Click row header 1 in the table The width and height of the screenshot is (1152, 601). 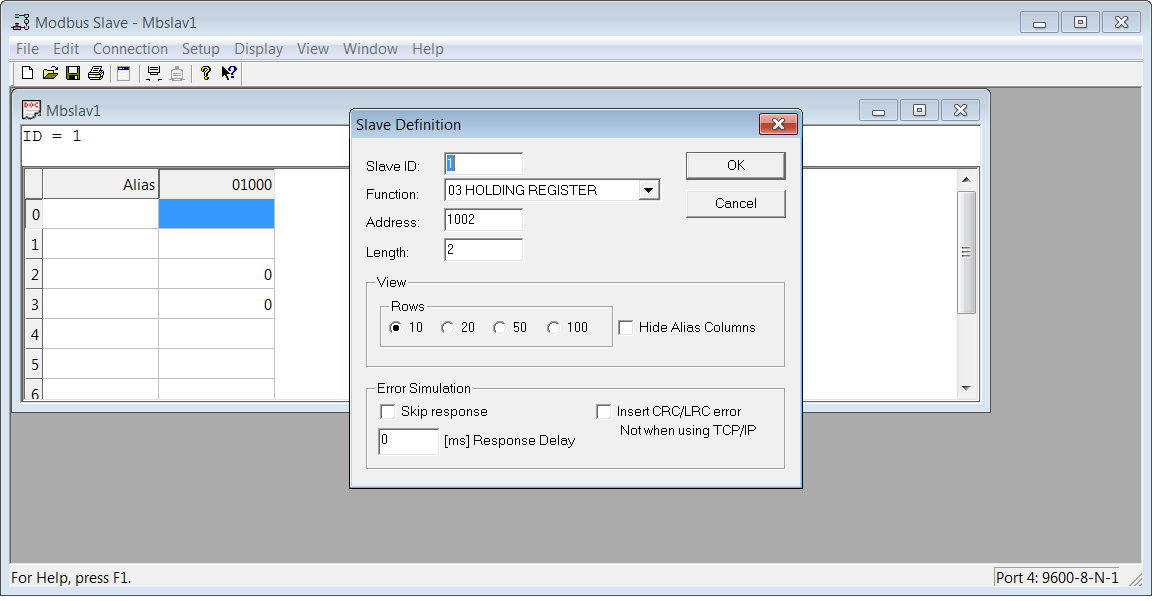(x=35, y=245)
